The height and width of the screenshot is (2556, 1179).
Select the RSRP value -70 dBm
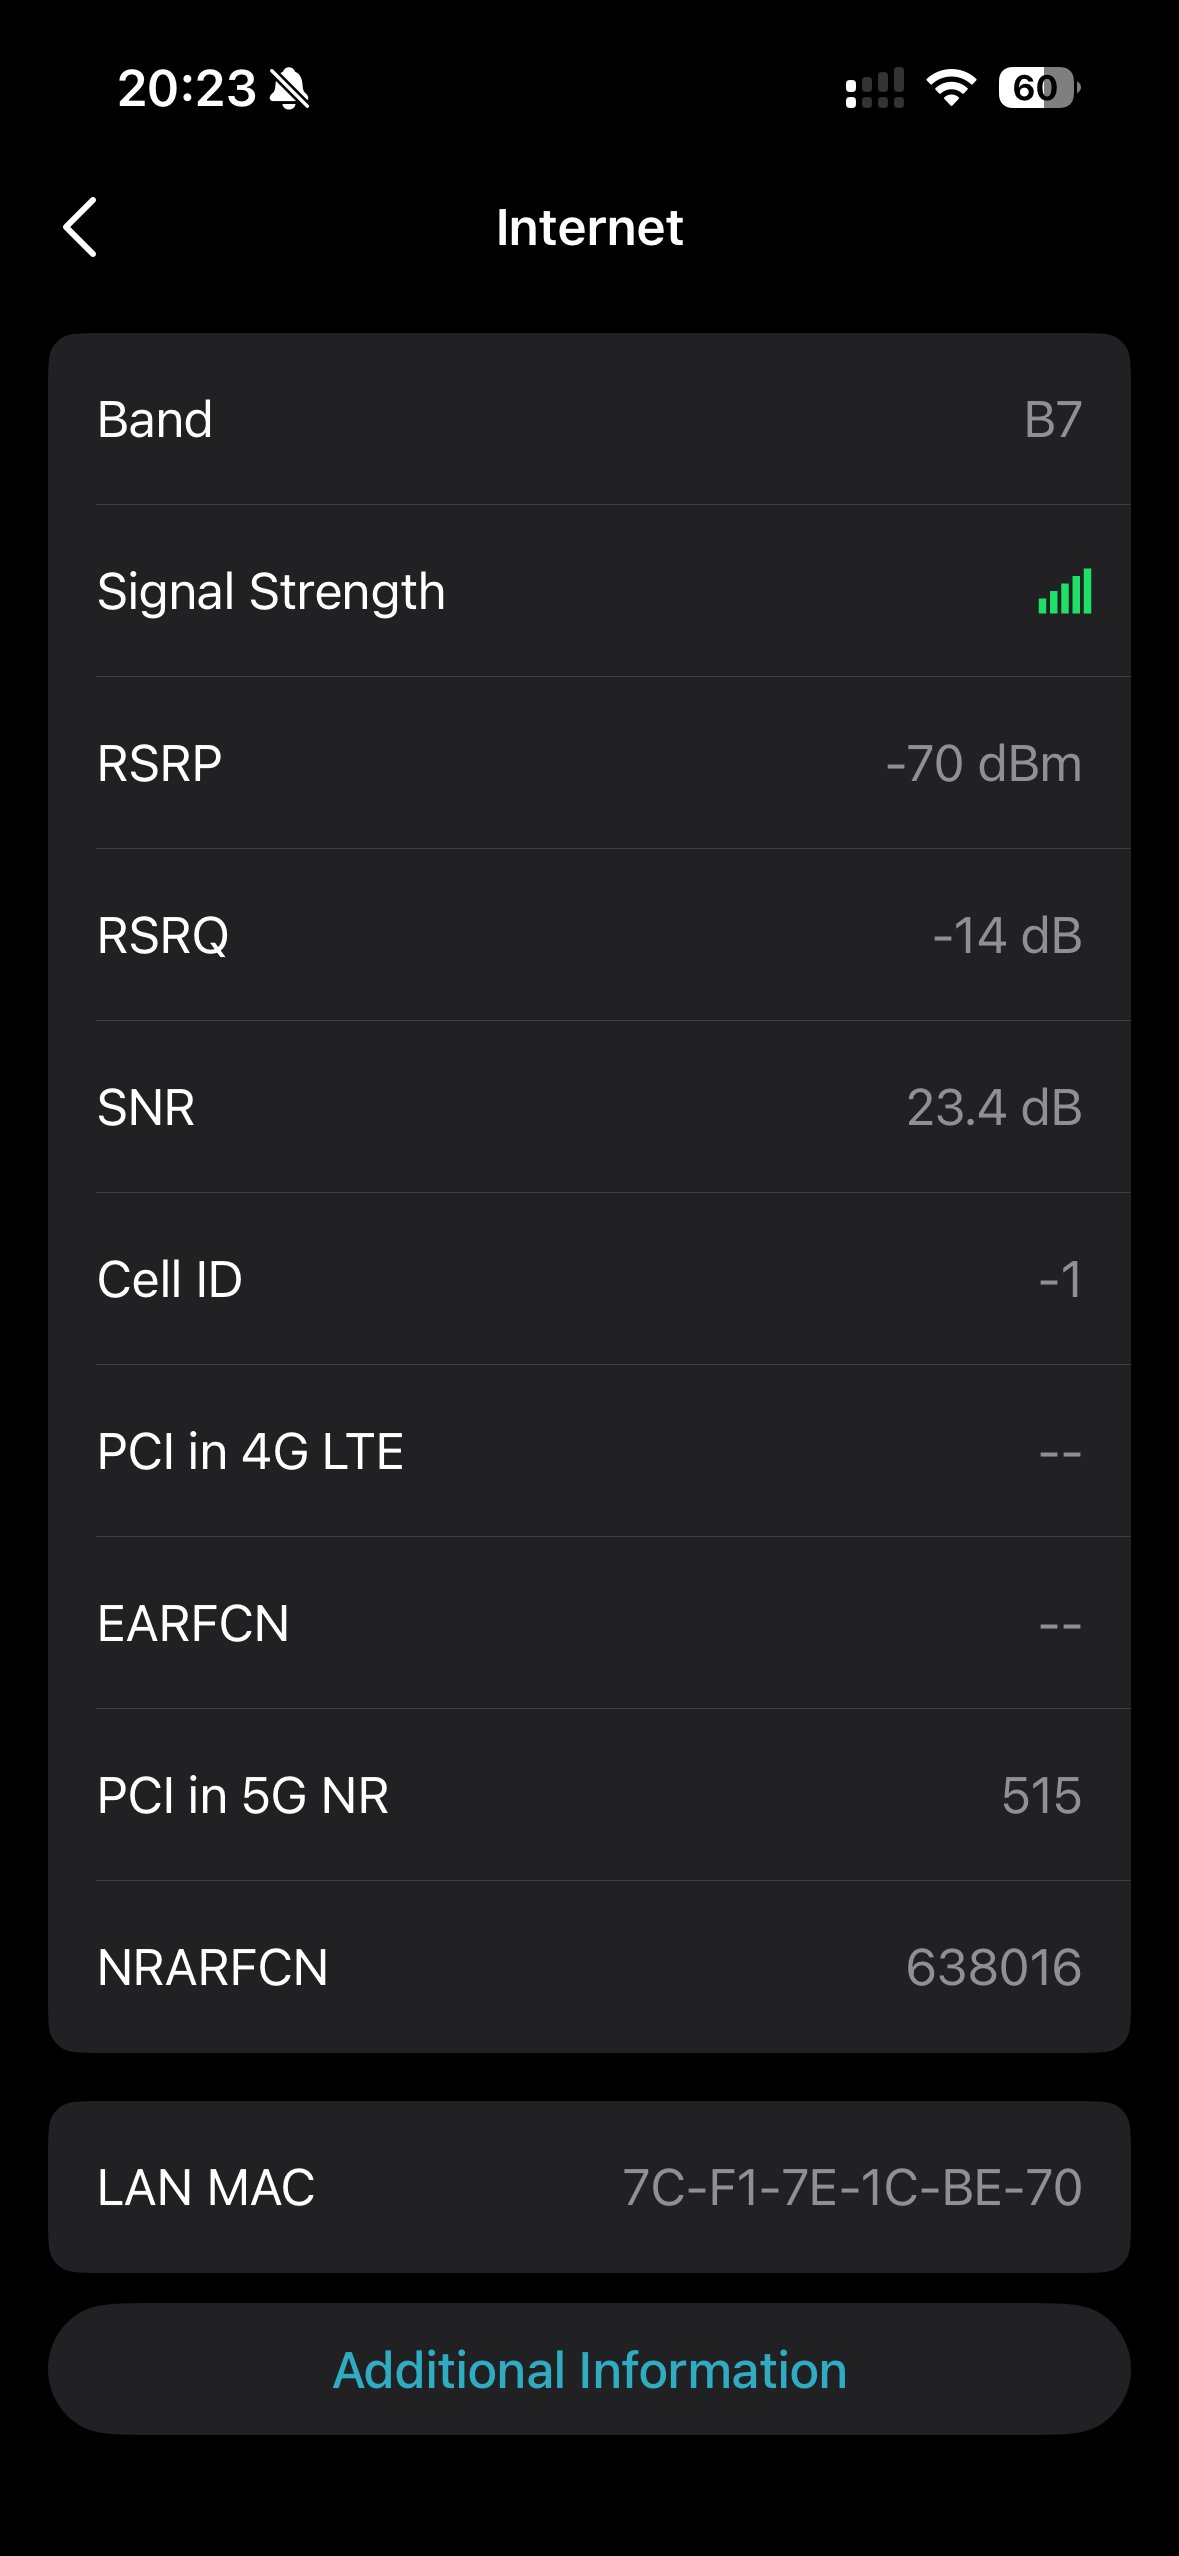983,764
